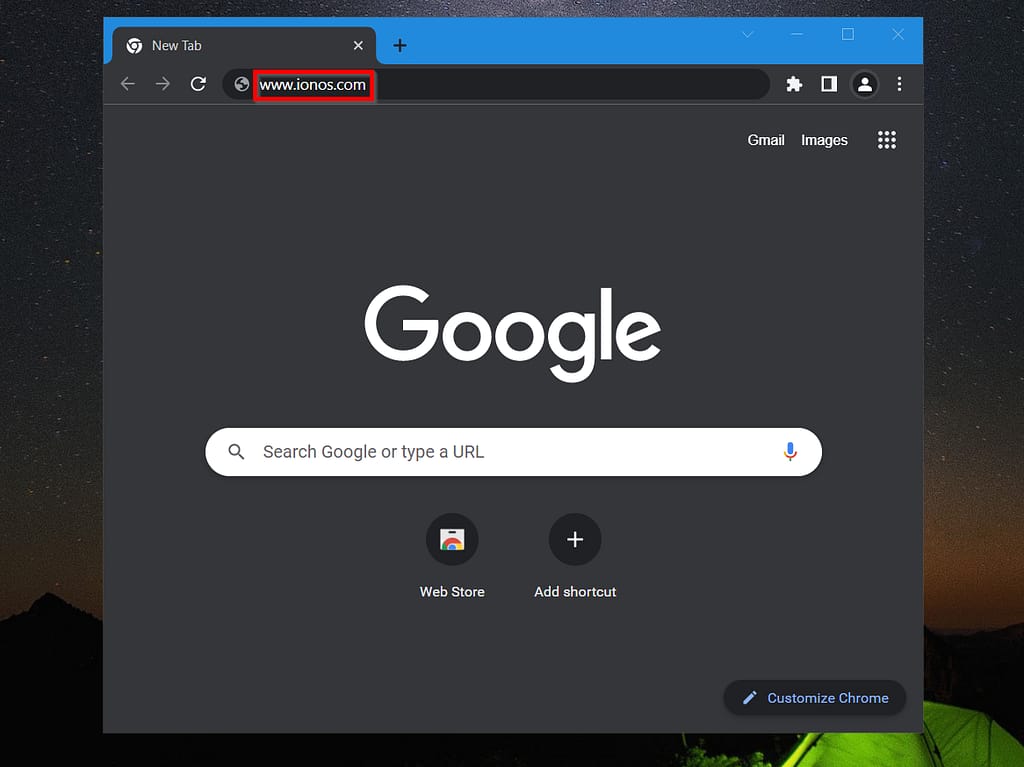Go back with the back arrow
This screenshot has height=767, width=1024.
(x=128, y=84)
